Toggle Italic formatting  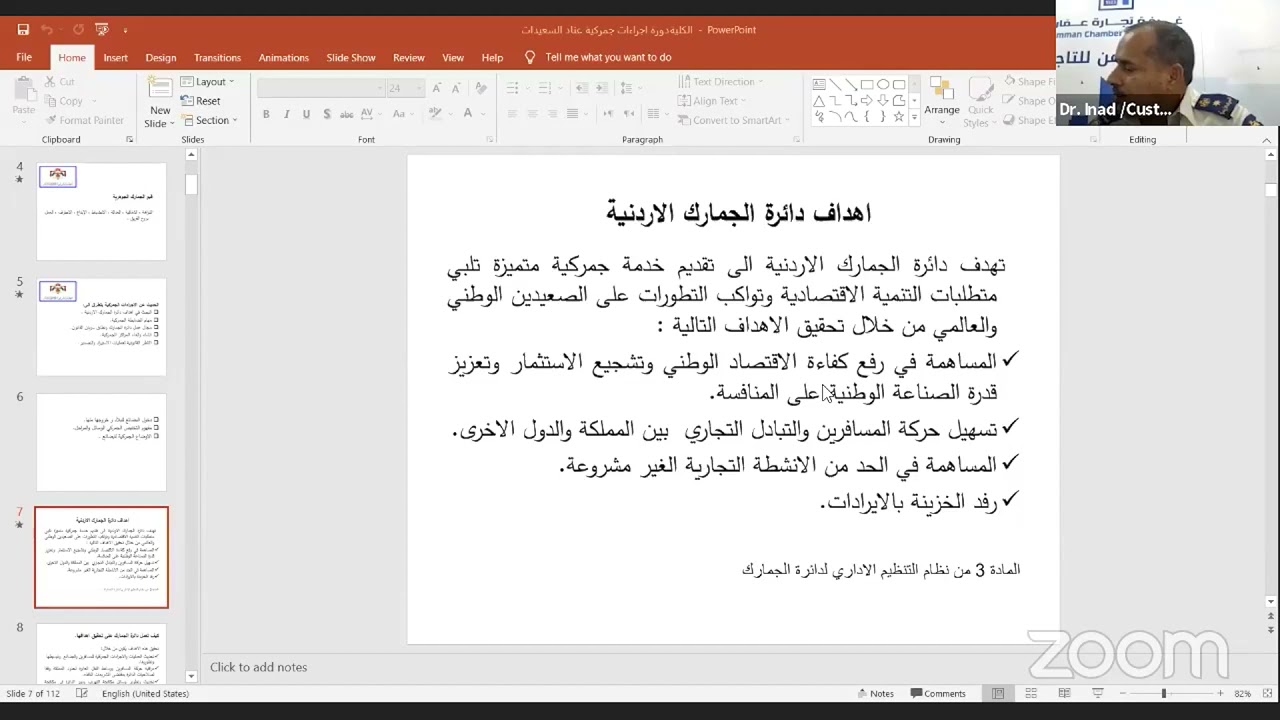[x=286, y=114]
